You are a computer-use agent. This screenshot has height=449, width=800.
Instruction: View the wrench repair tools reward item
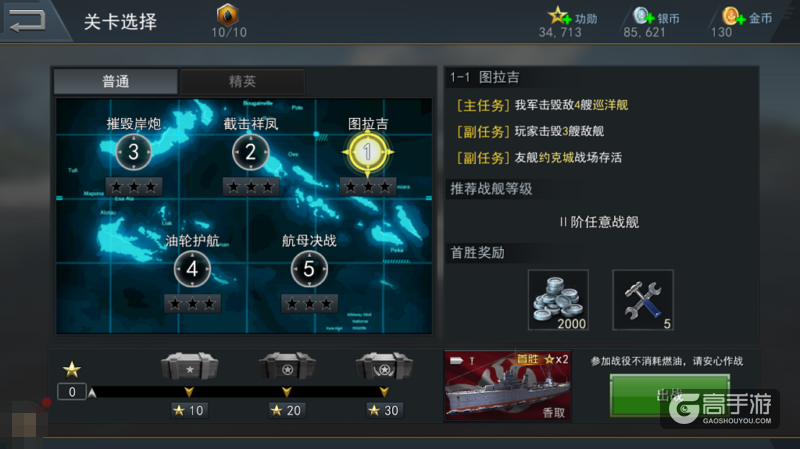click(643, 300)
